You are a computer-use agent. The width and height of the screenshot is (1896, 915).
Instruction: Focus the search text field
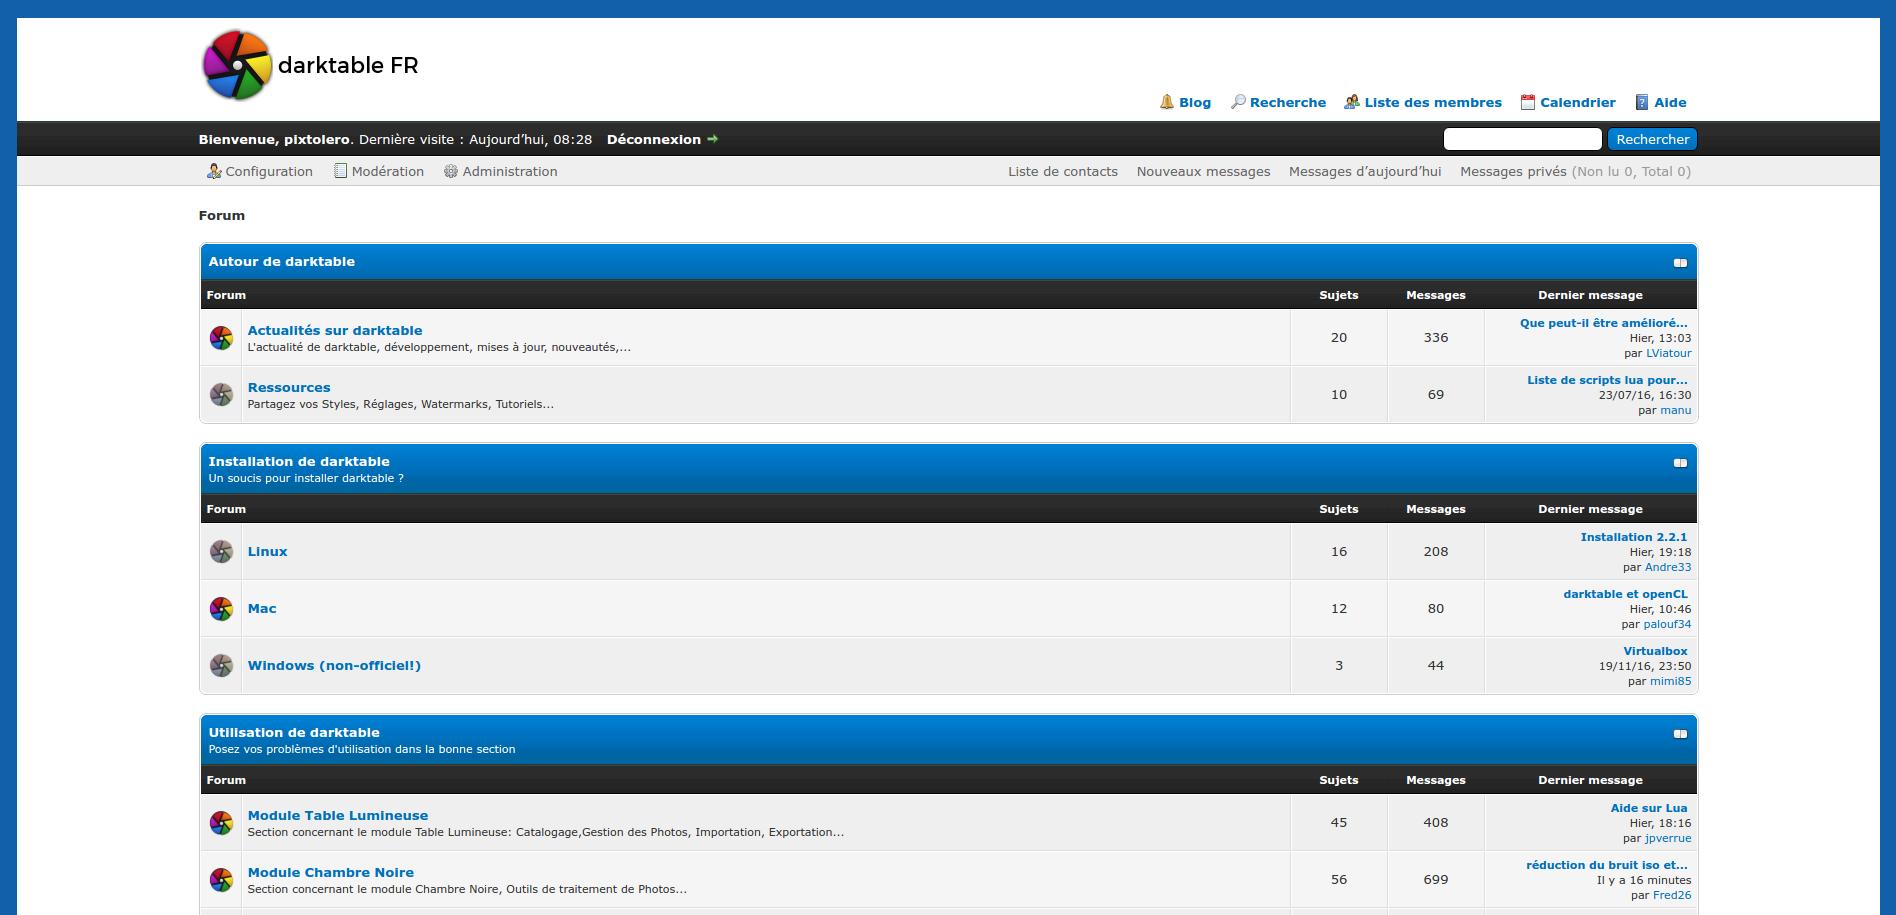(x=1523, y=139)
